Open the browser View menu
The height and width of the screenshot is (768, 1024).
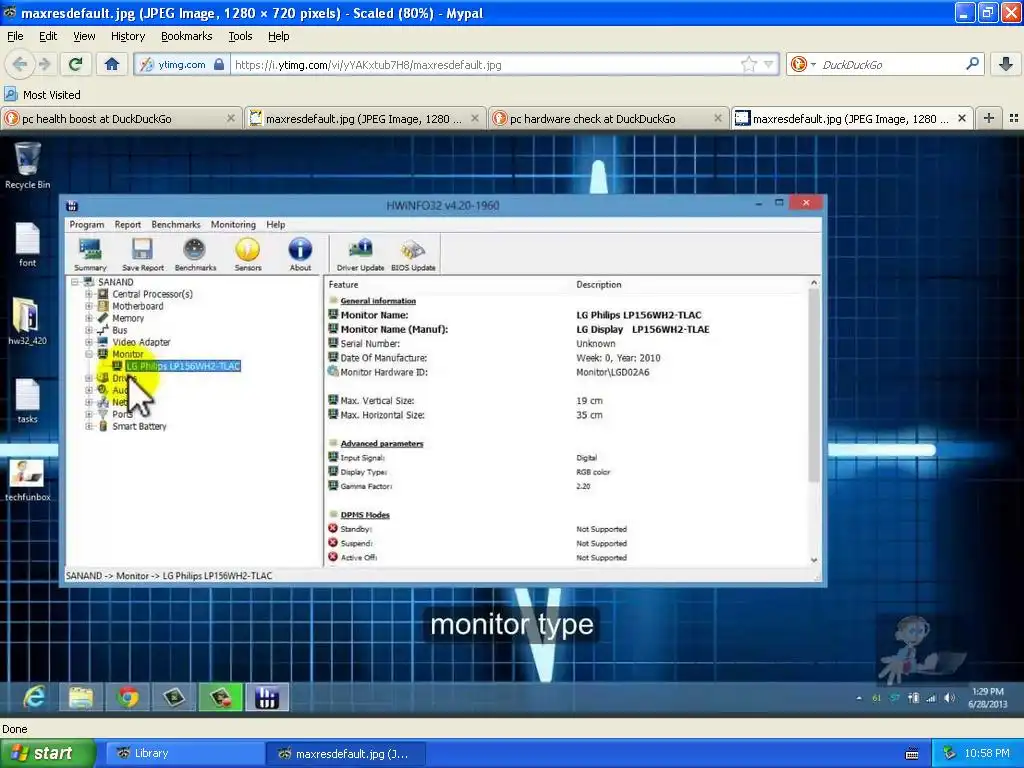84,36
